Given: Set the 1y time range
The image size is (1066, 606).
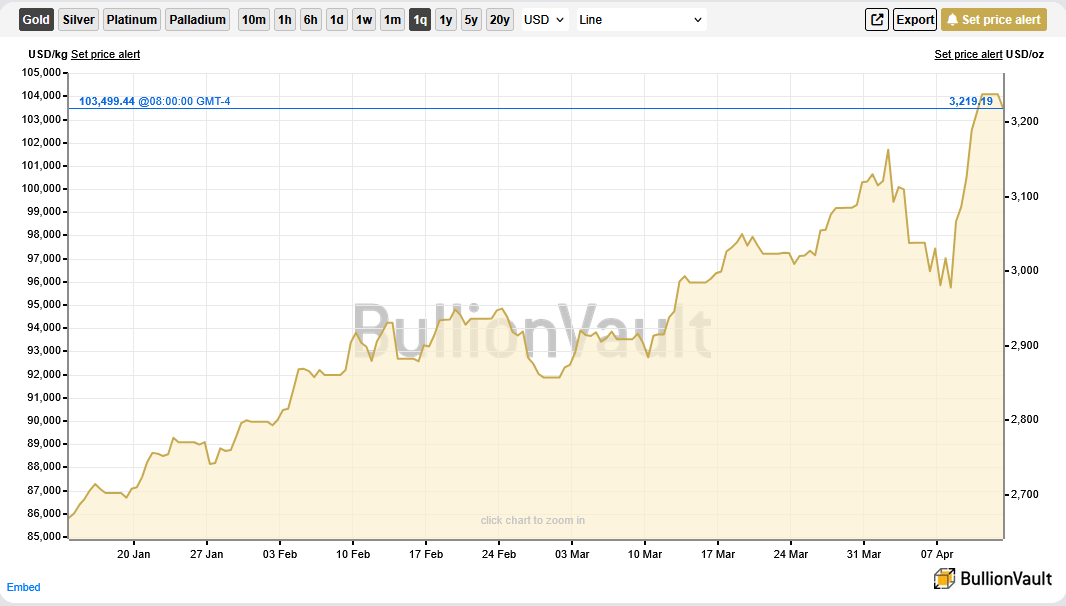Looking at the screenshot, I should (445, 20).
